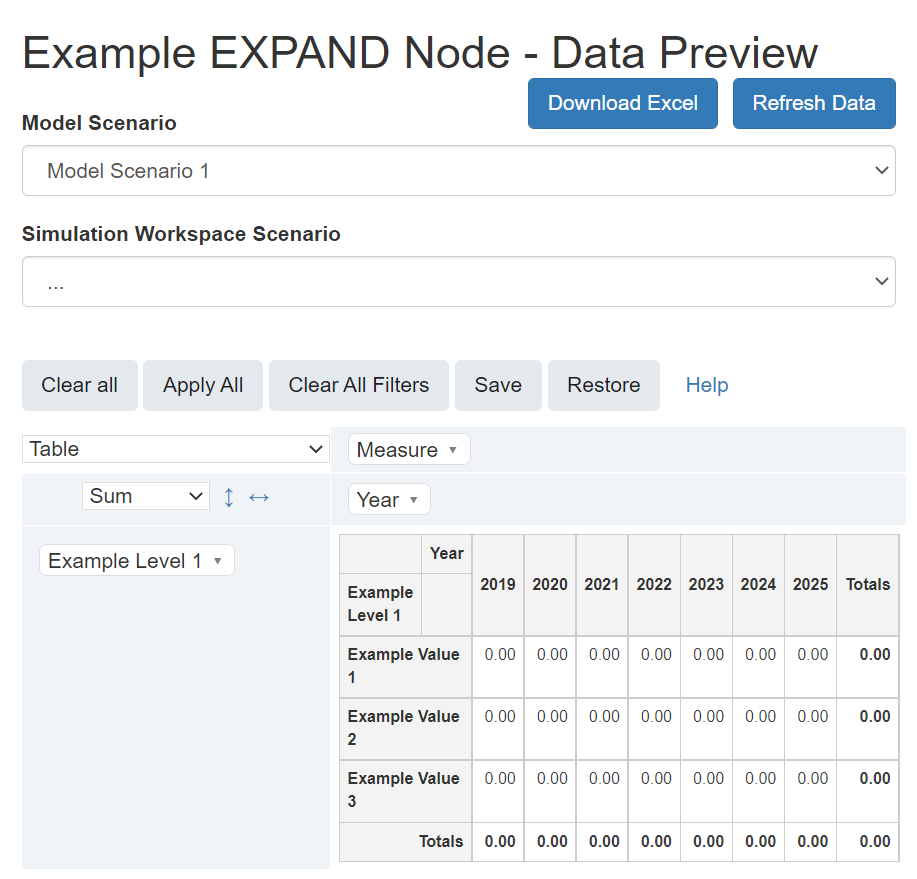Click the row sort order vertical arrow icon
917x879 pixels.
pyautogui.click(x=229, y=497)
